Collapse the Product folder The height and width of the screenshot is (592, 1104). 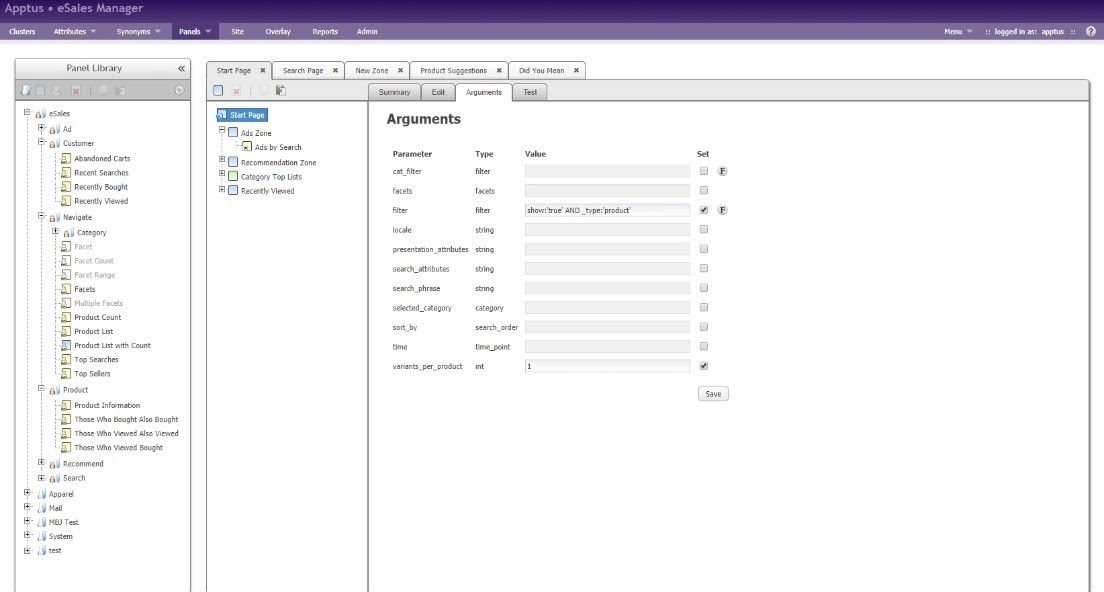click(x=41, y=389)
